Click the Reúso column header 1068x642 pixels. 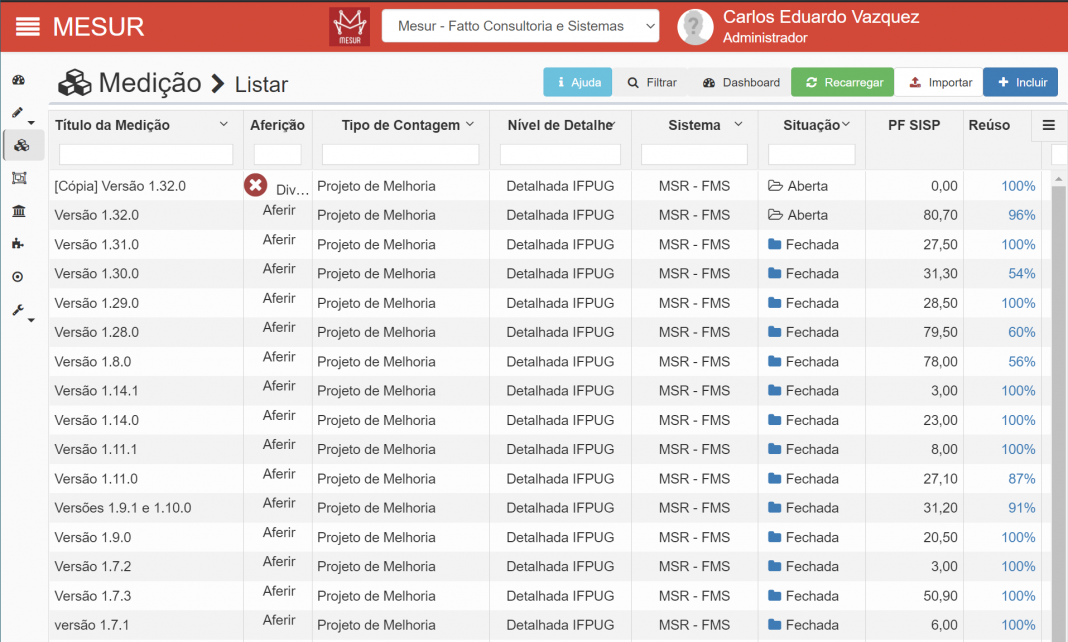990,125
